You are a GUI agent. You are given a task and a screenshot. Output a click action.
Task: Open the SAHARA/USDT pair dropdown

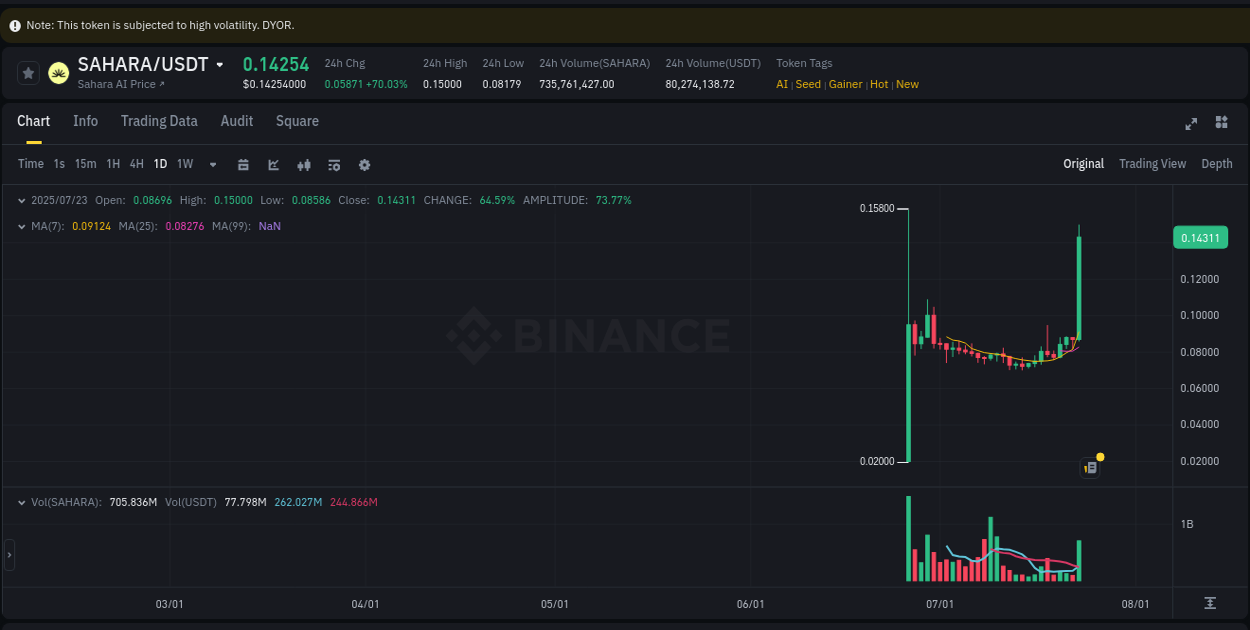pos(220,63)
